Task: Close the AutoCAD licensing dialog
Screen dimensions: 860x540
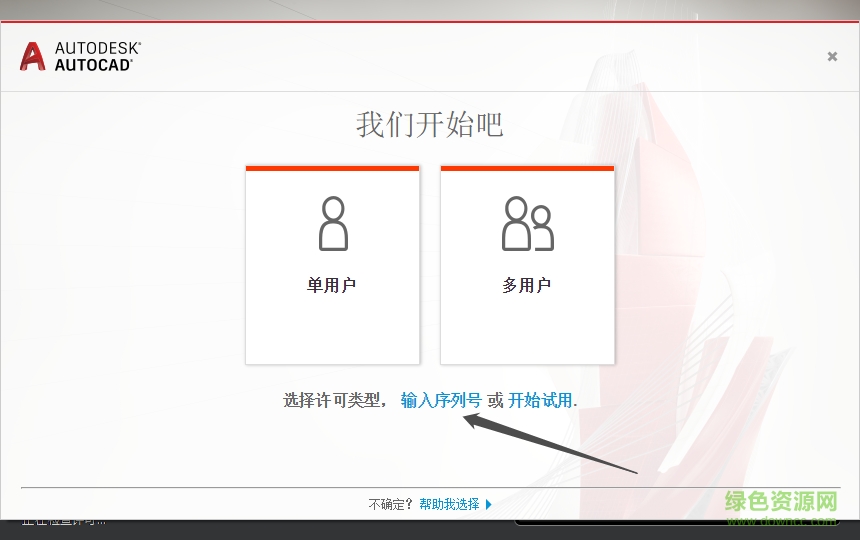Action: point(832,57)
